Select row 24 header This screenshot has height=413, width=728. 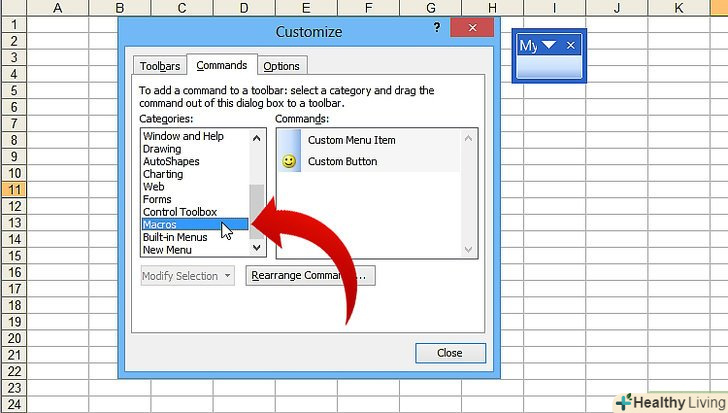point(13,404)
